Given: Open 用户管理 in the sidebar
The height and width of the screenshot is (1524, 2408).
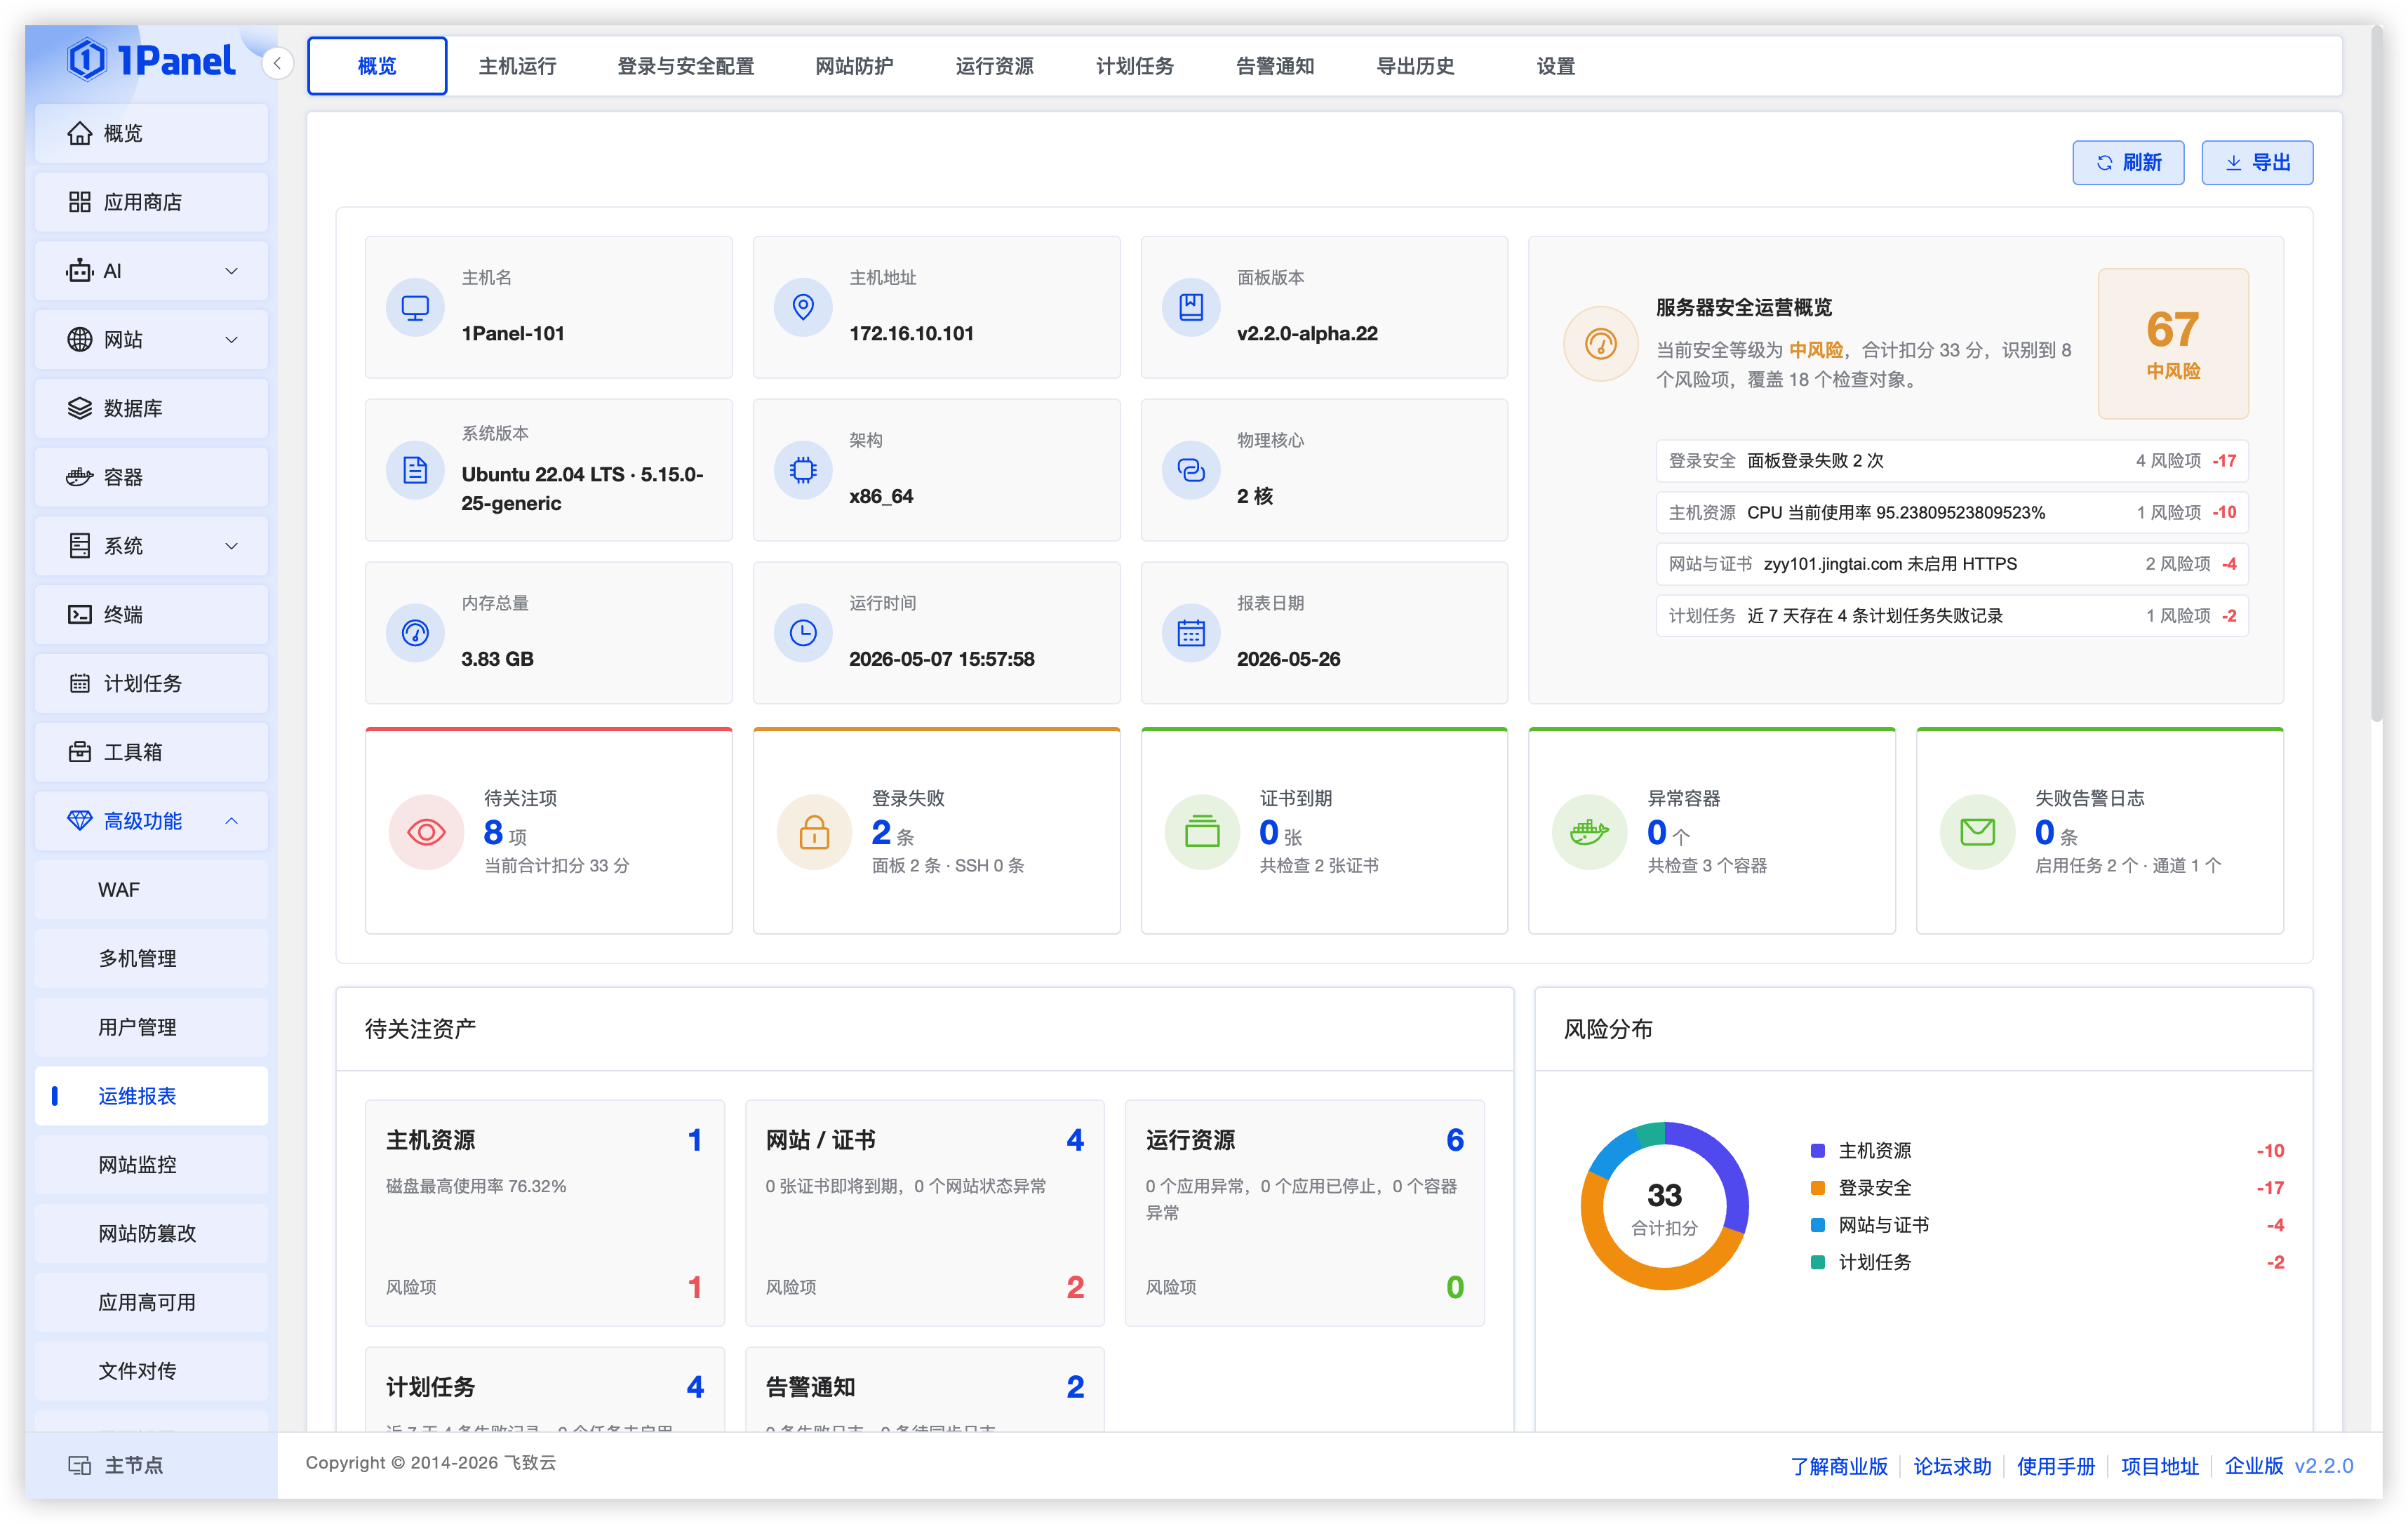Looking at the screenshot, I should pyautogui.click(x=151, y=1027).
